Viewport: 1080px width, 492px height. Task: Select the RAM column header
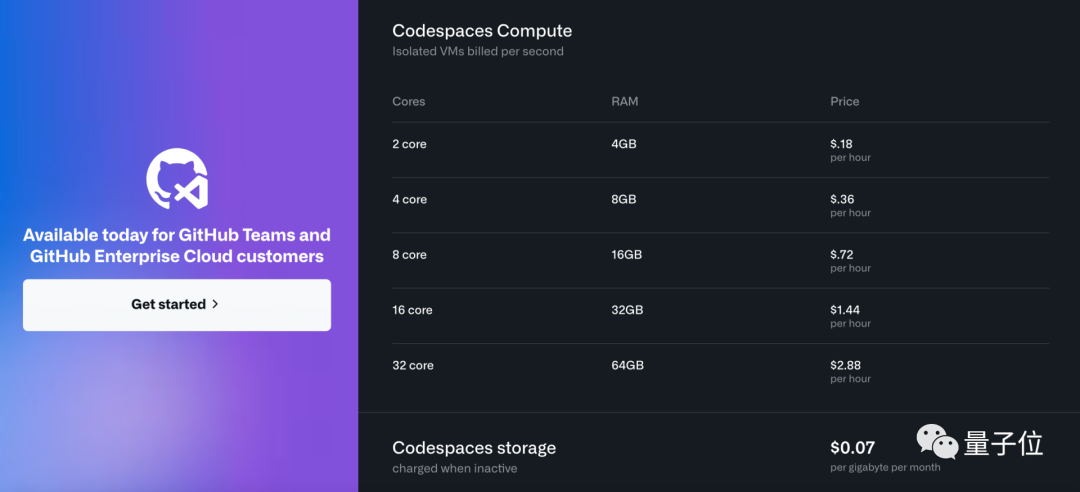pyautogui.click(x=624, y=101)
